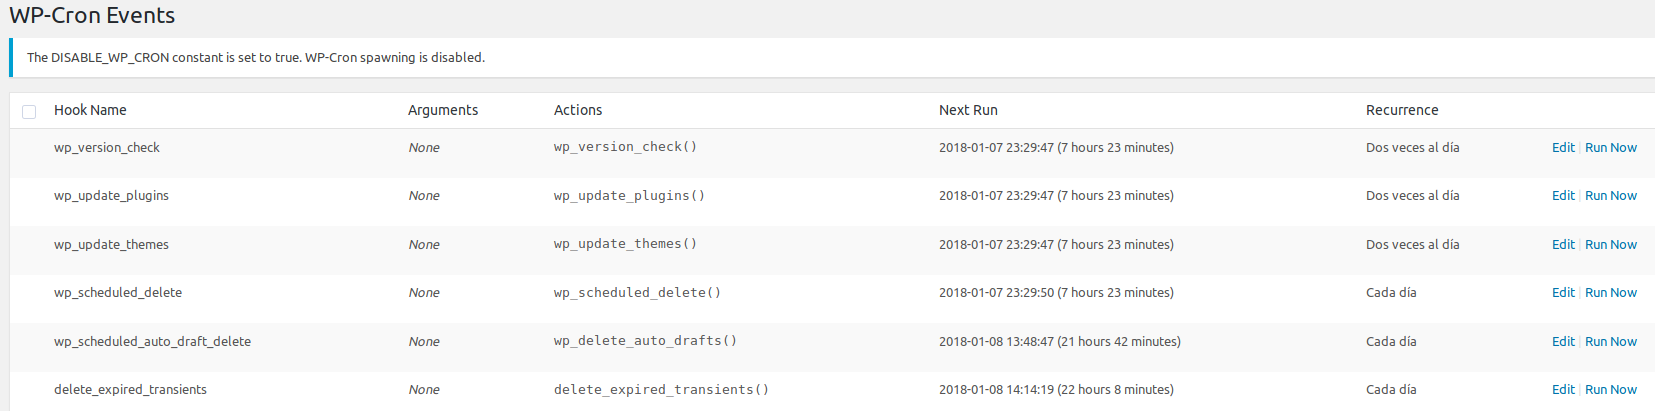Select the Next Run column header

[x=968, y=110]
